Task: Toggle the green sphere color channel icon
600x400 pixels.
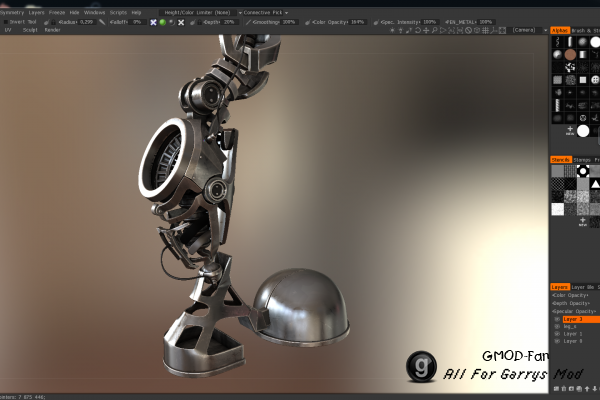Action: coord(163,22)
